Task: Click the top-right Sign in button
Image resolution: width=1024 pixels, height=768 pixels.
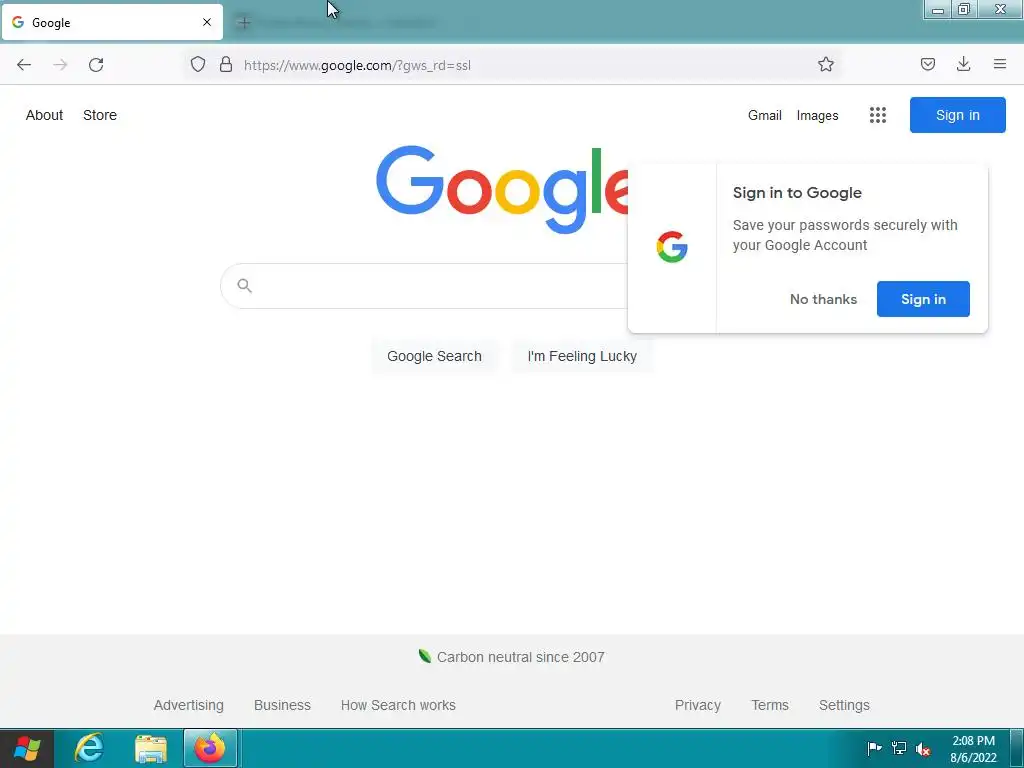Action: pos(957,115)
